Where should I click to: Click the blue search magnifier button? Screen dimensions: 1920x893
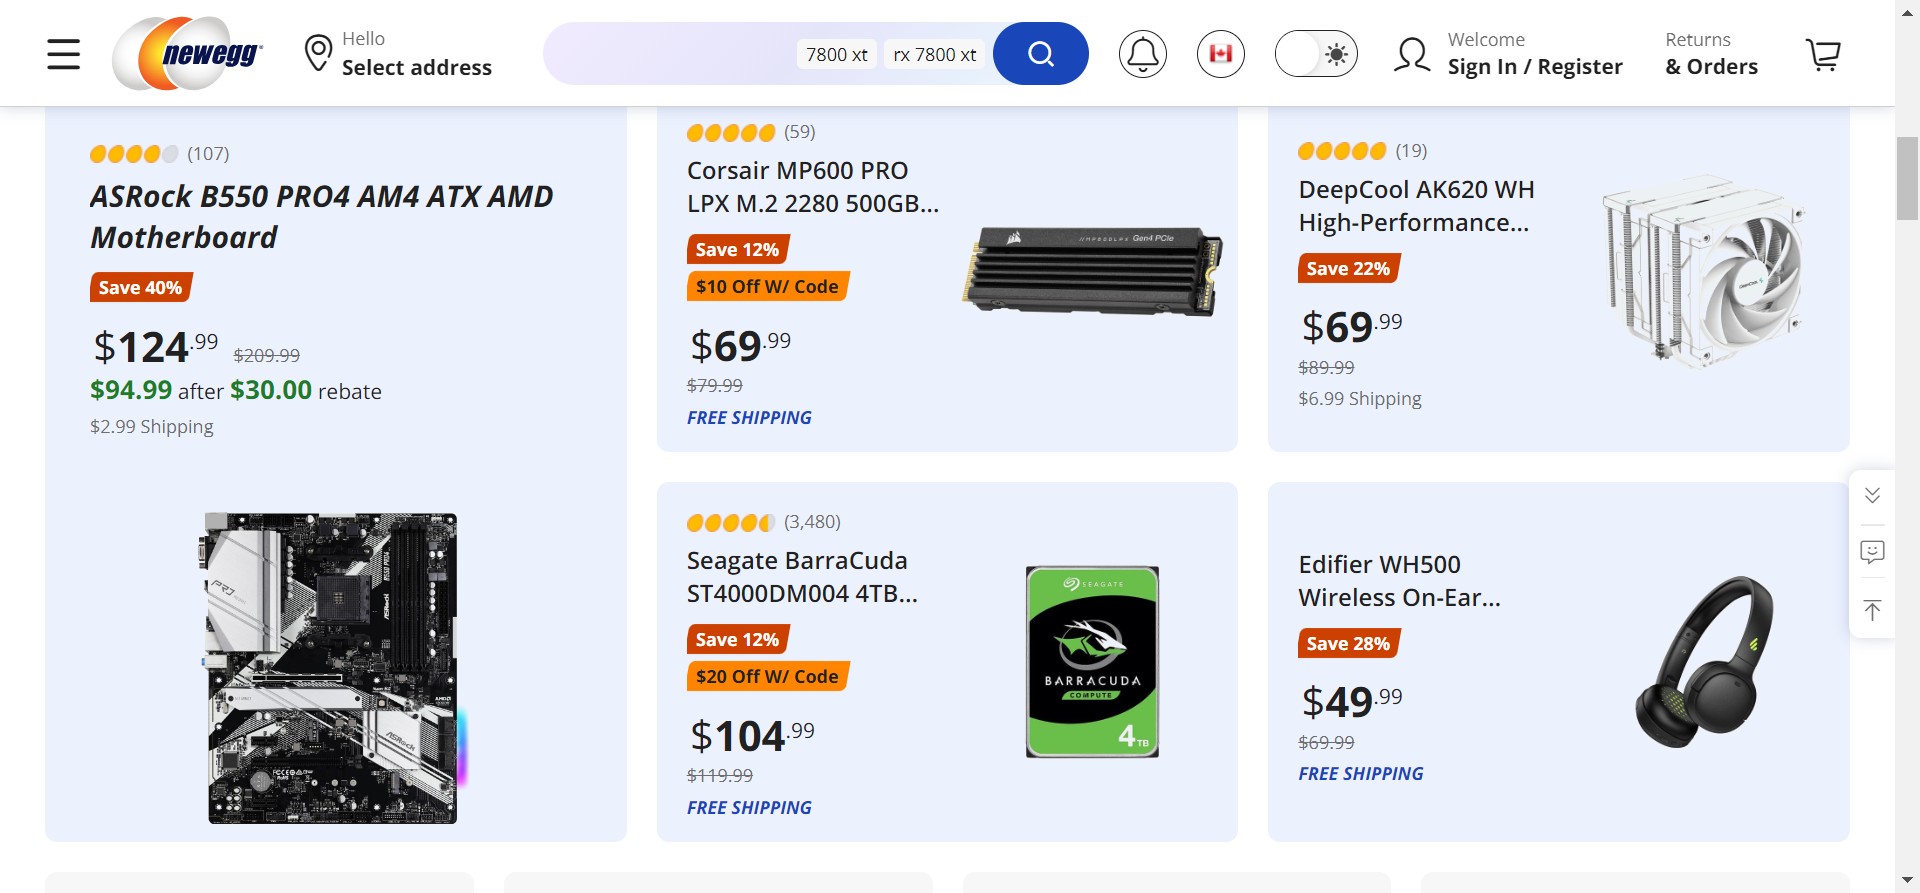click(x=1040, y=54)
